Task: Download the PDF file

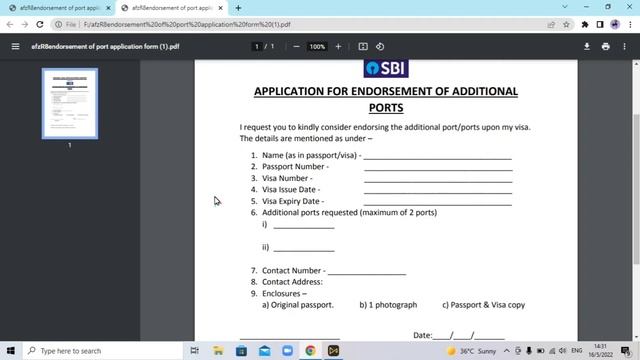Action: (587, 47)
